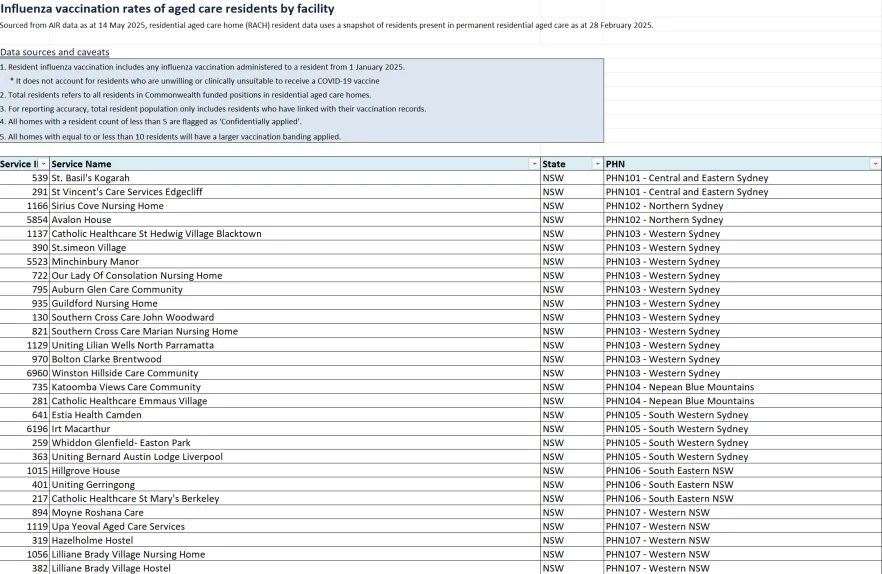
Task: Select 'Our Lady Of Consolation Nursing Home'
Action: tap(295, 275)
